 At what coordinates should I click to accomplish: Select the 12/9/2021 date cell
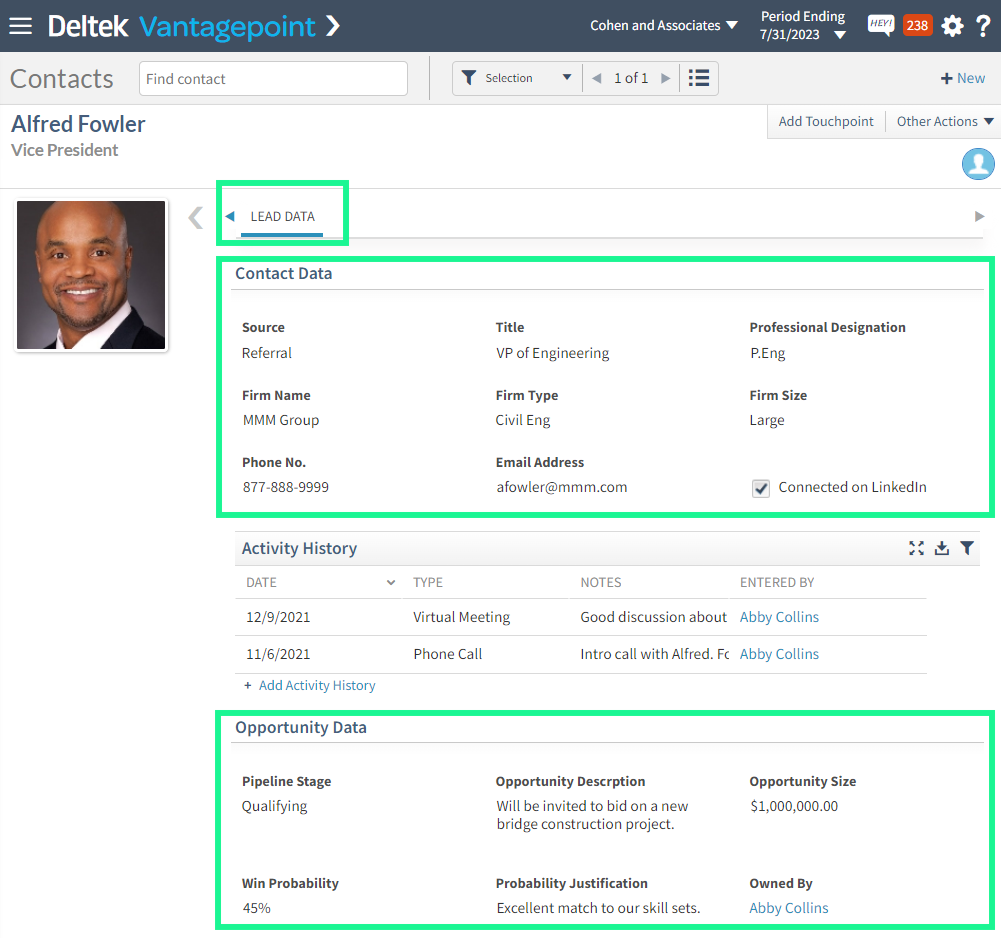[278, 617]
